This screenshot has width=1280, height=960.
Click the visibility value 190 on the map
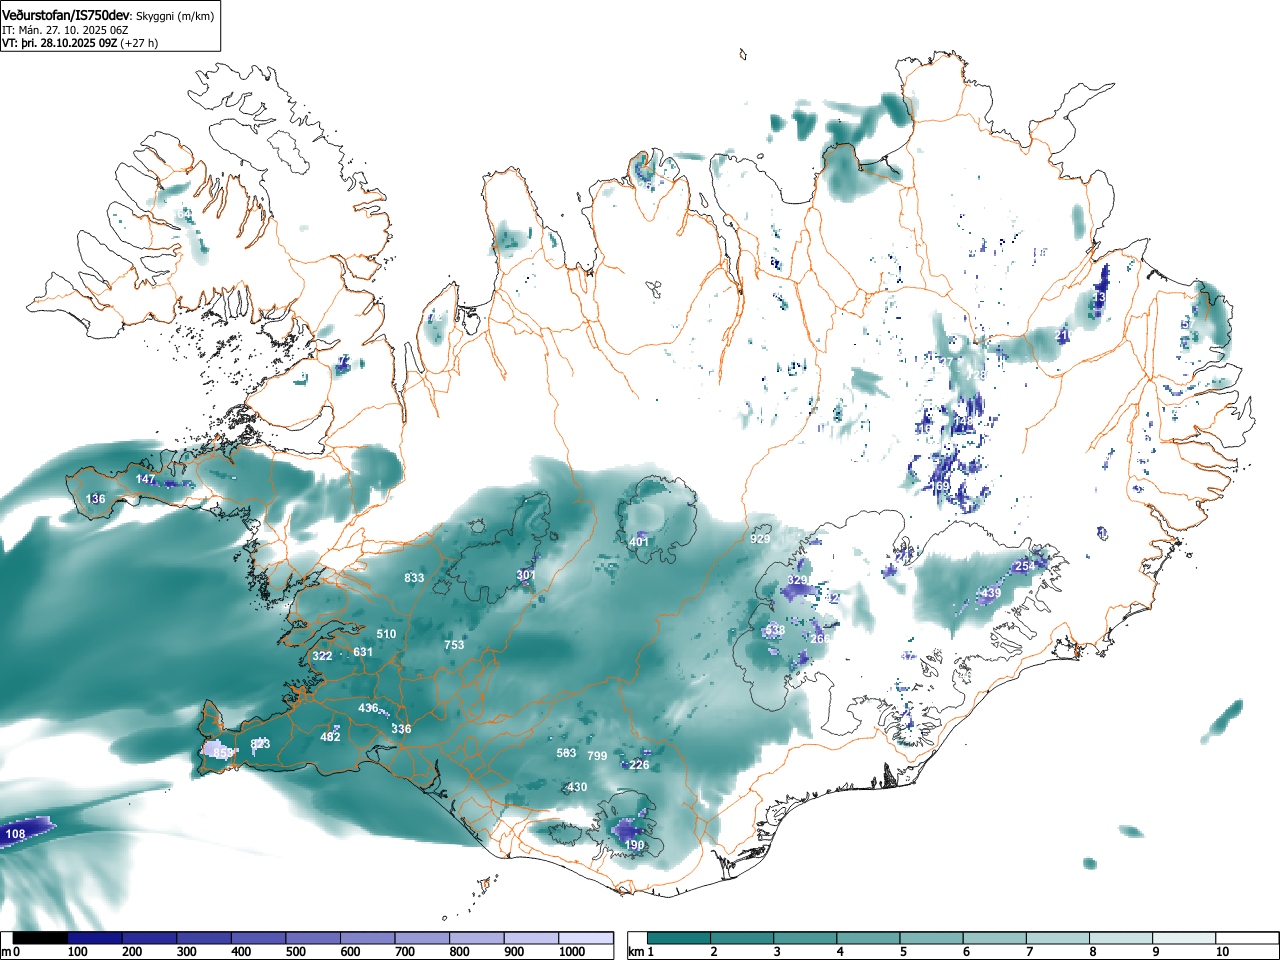[x=634, y=845]
